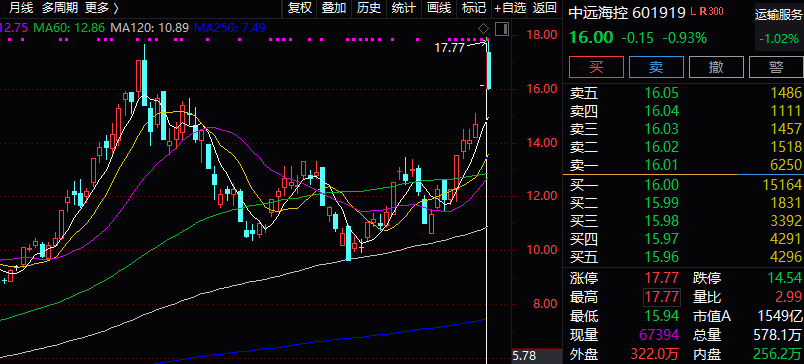Open the 复权 adjustment menu

click(x=300, y=8)
